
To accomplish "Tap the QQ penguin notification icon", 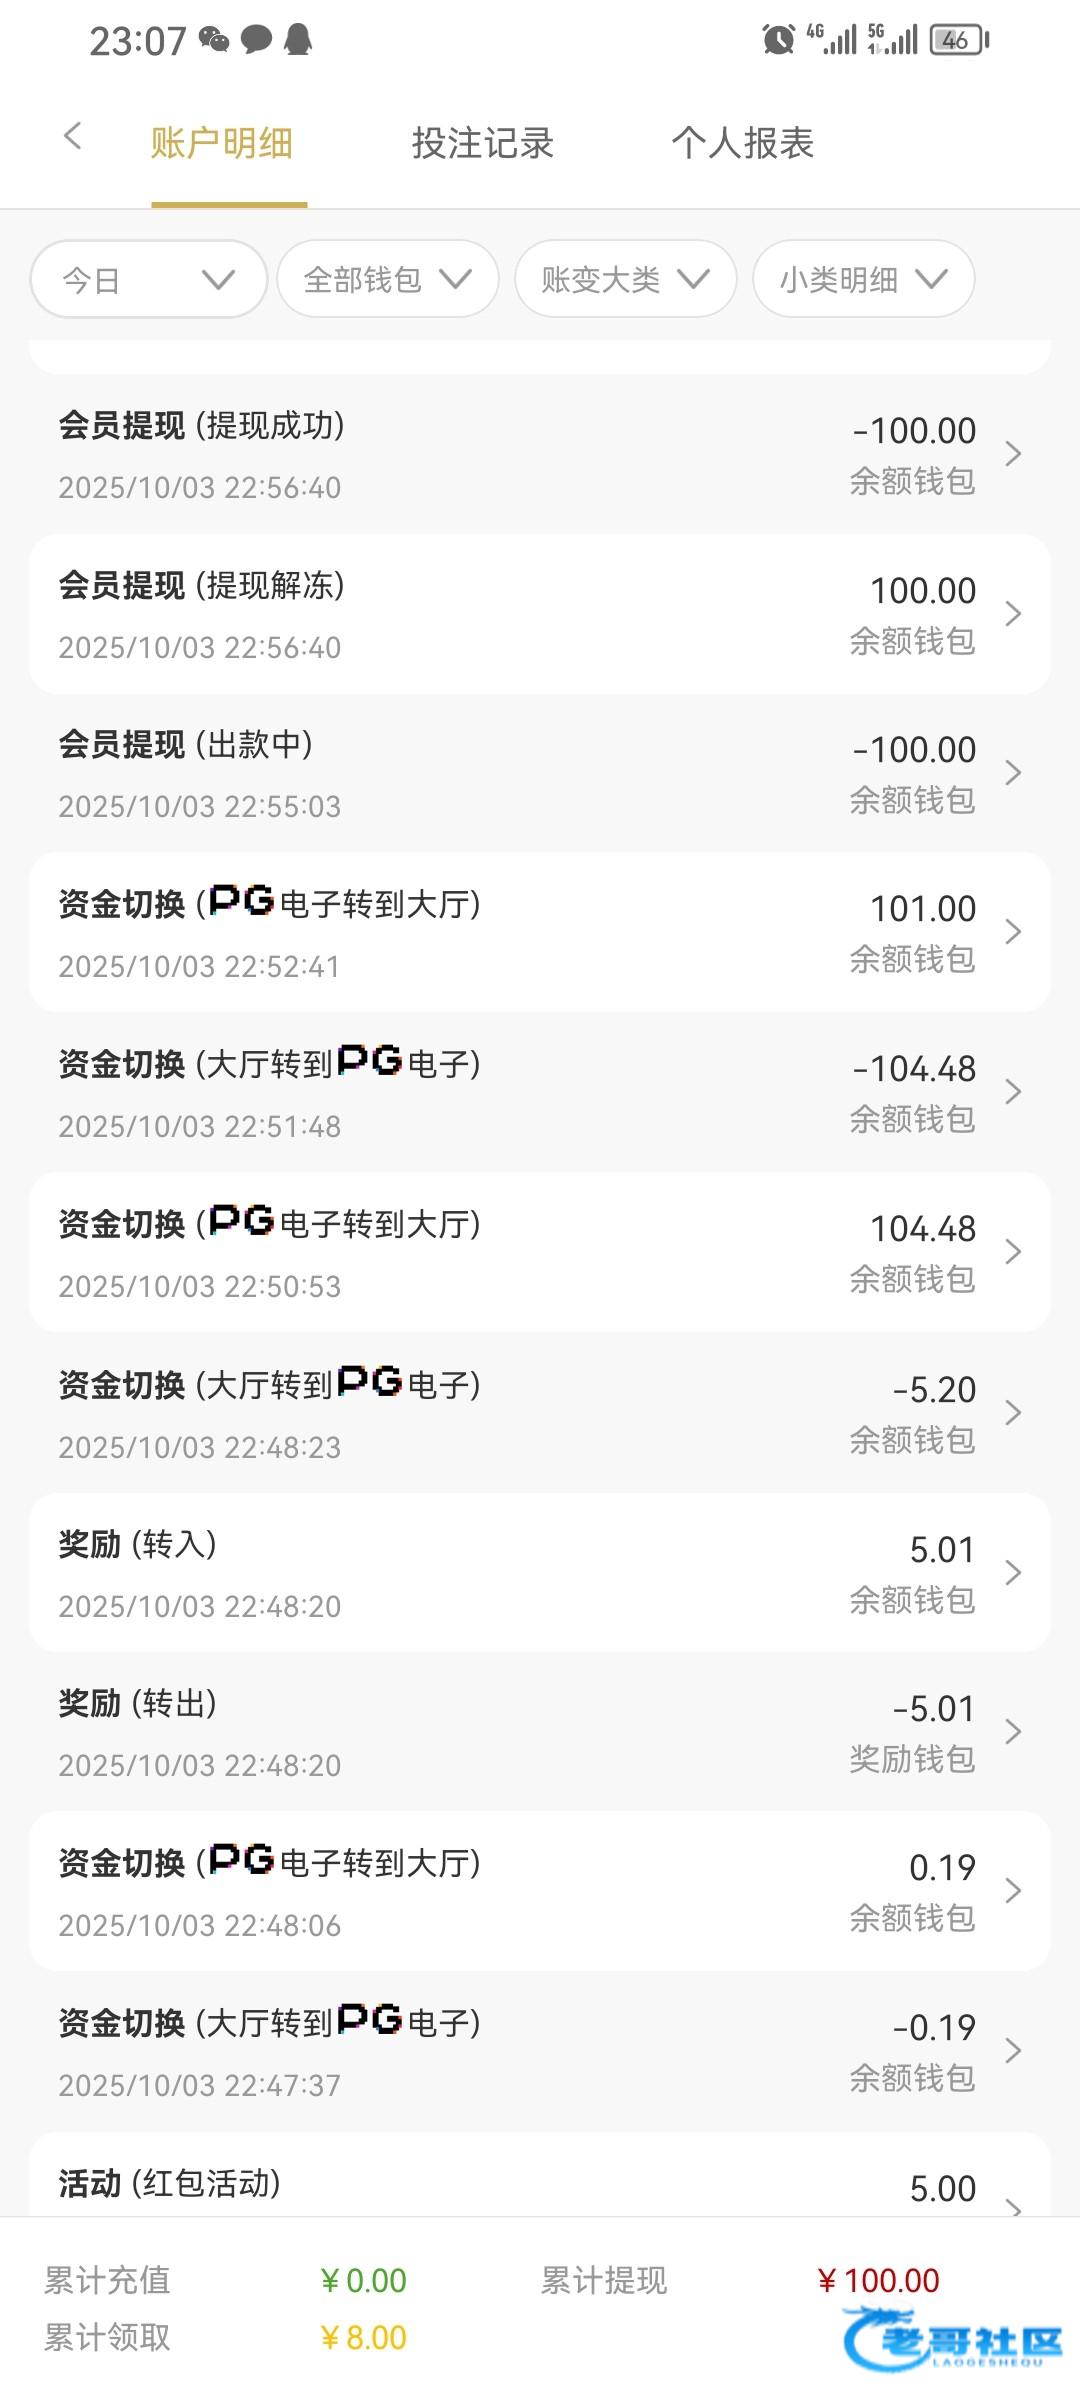I will 298,40.
